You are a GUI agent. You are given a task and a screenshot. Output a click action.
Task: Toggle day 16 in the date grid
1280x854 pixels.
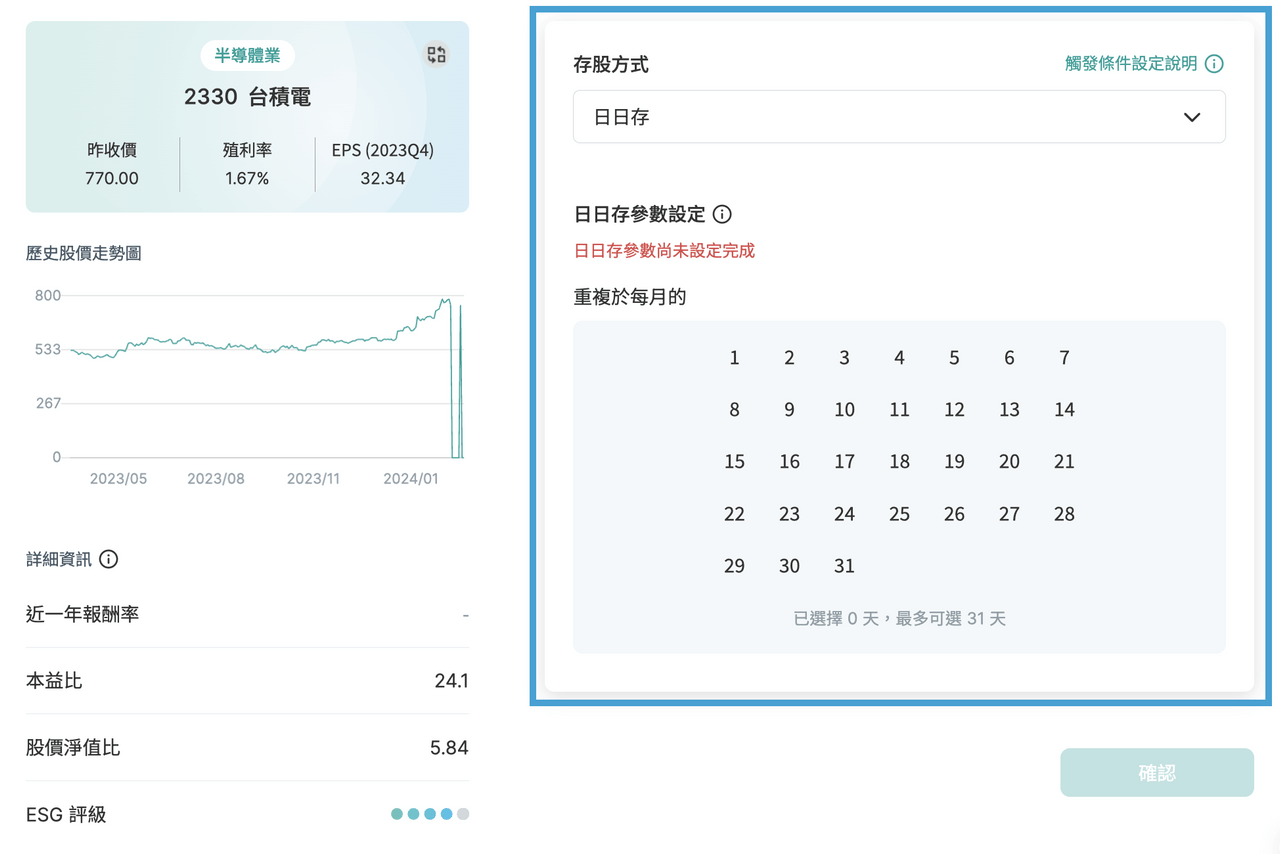tap(790, 462)
